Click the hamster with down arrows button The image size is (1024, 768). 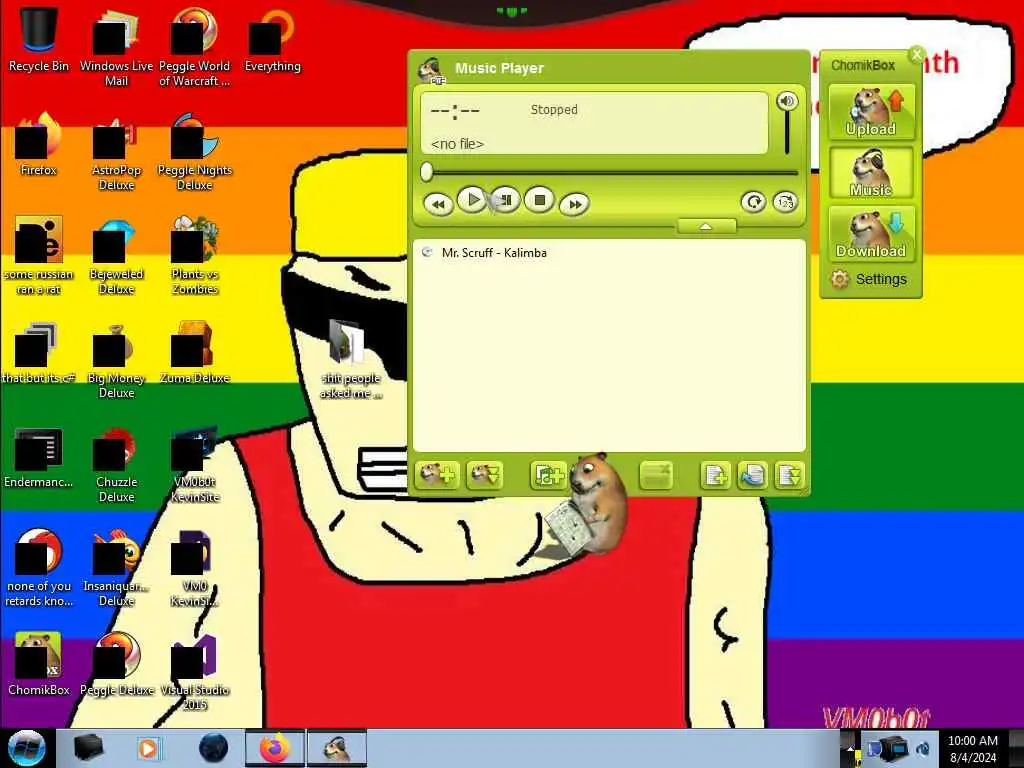point(485,475)
